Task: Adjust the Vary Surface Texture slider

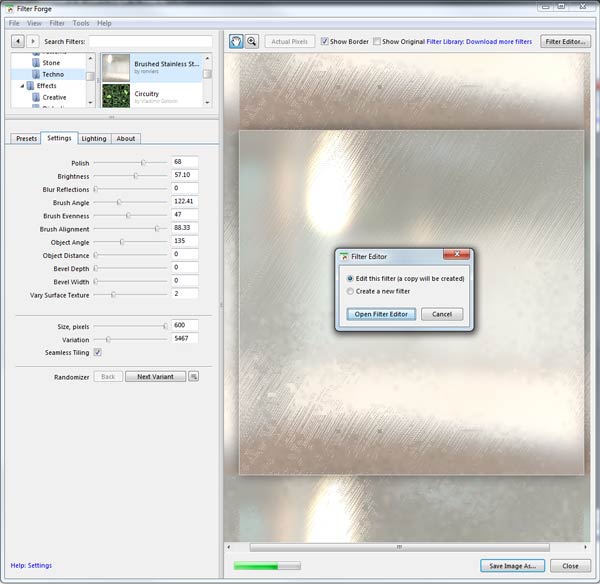Action: pyautogui.click(x=113, y=294)
